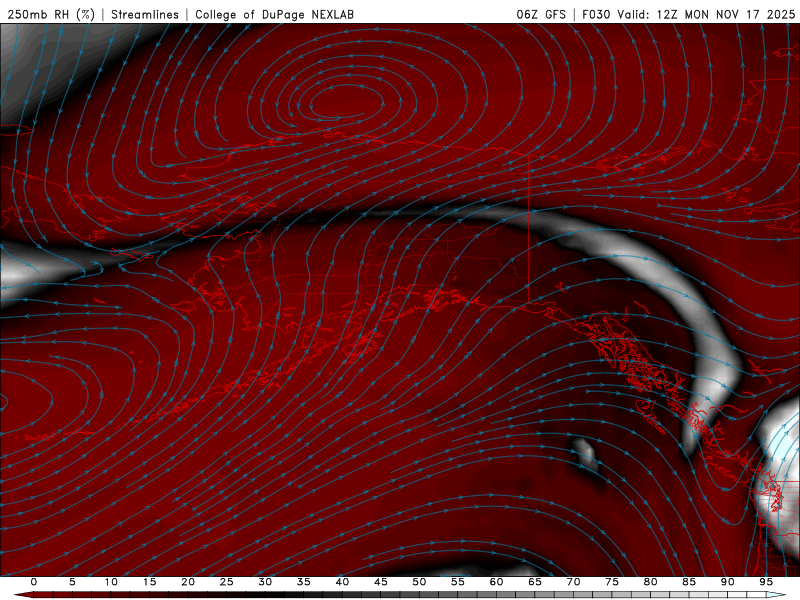Click the '90' tick label on colorbar
This screenshot has width=800, height=600.
pyautogui.click(x=727, y=582)
